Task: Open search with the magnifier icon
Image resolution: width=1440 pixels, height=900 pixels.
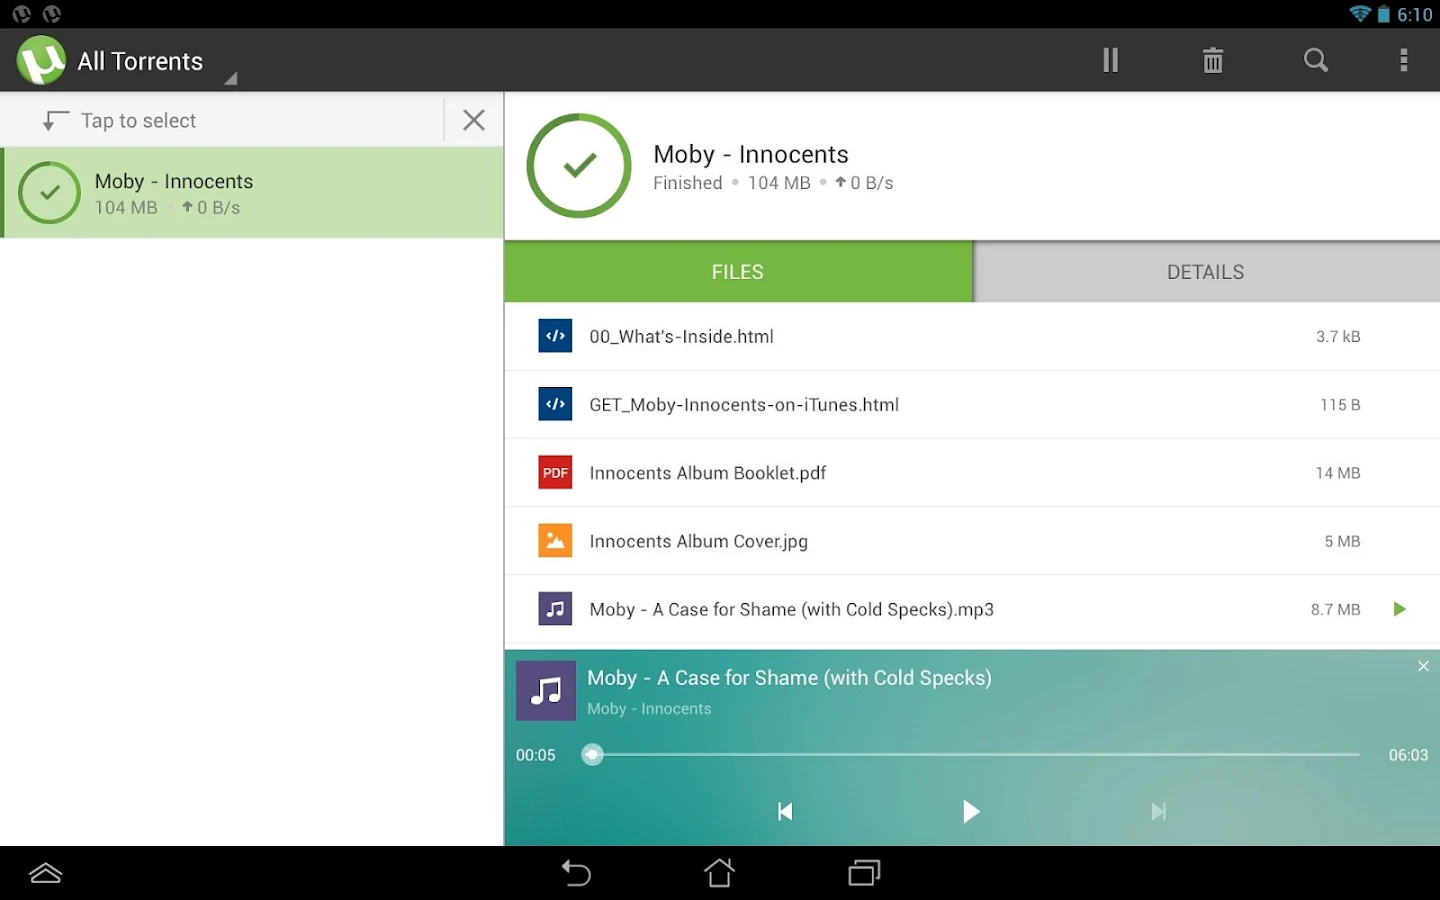Action: [1316, 60]
